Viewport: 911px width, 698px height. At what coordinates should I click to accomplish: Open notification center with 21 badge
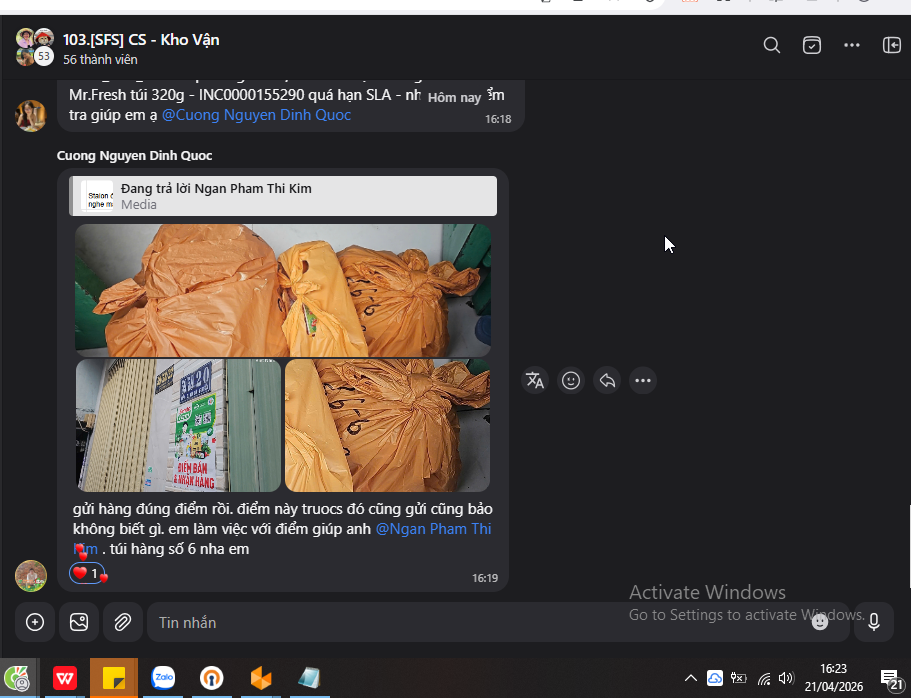[891, 679]
